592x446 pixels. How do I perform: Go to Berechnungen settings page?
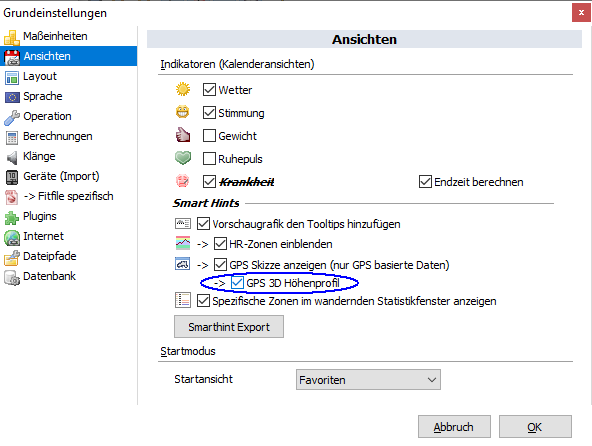tap(57, 136)
